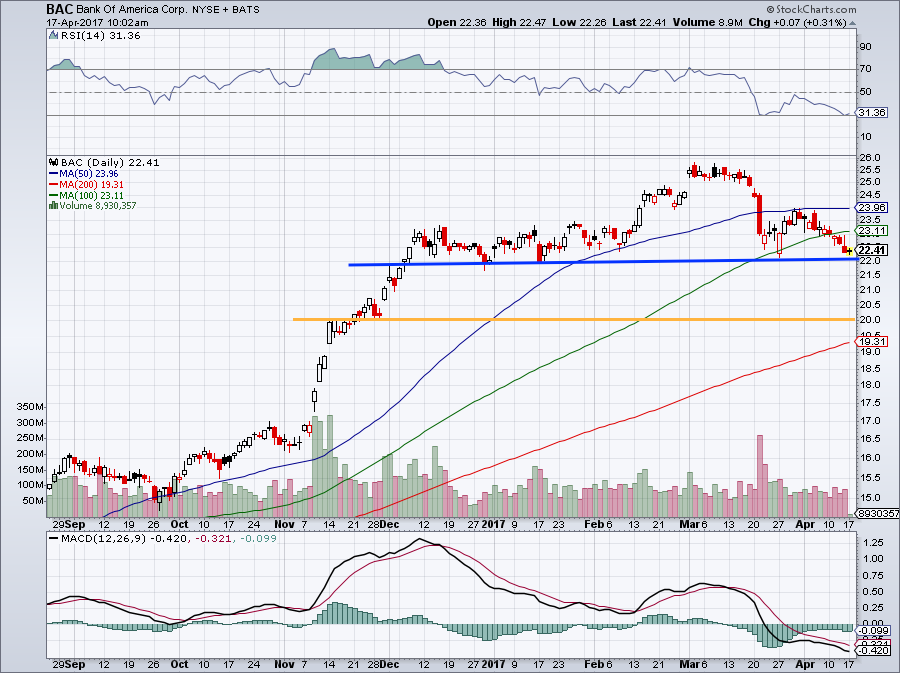Click the '-0.099' MACD histogram legend value

click(x=258, y=539)
